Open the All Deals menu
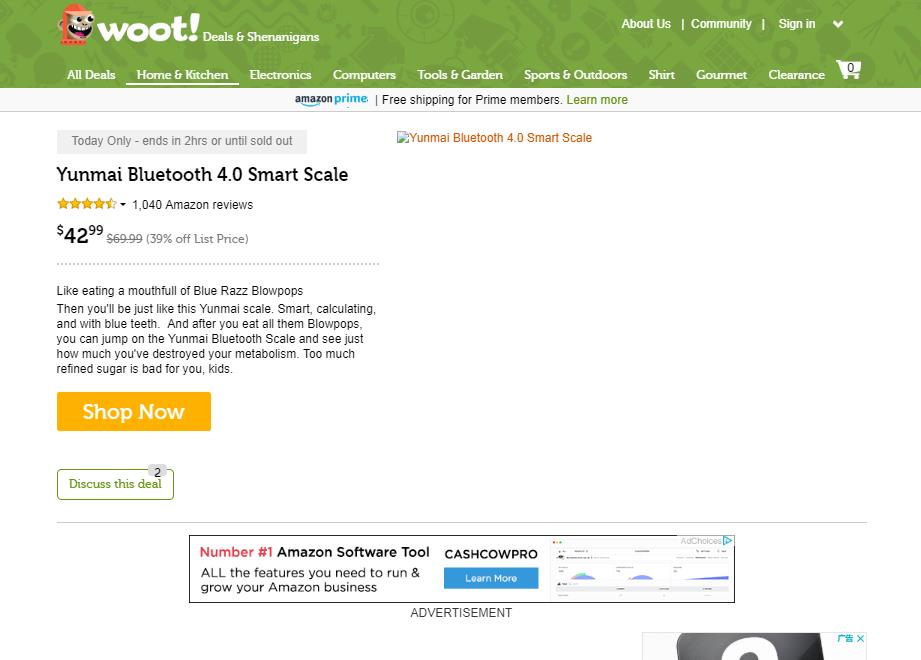 [91, 75]
